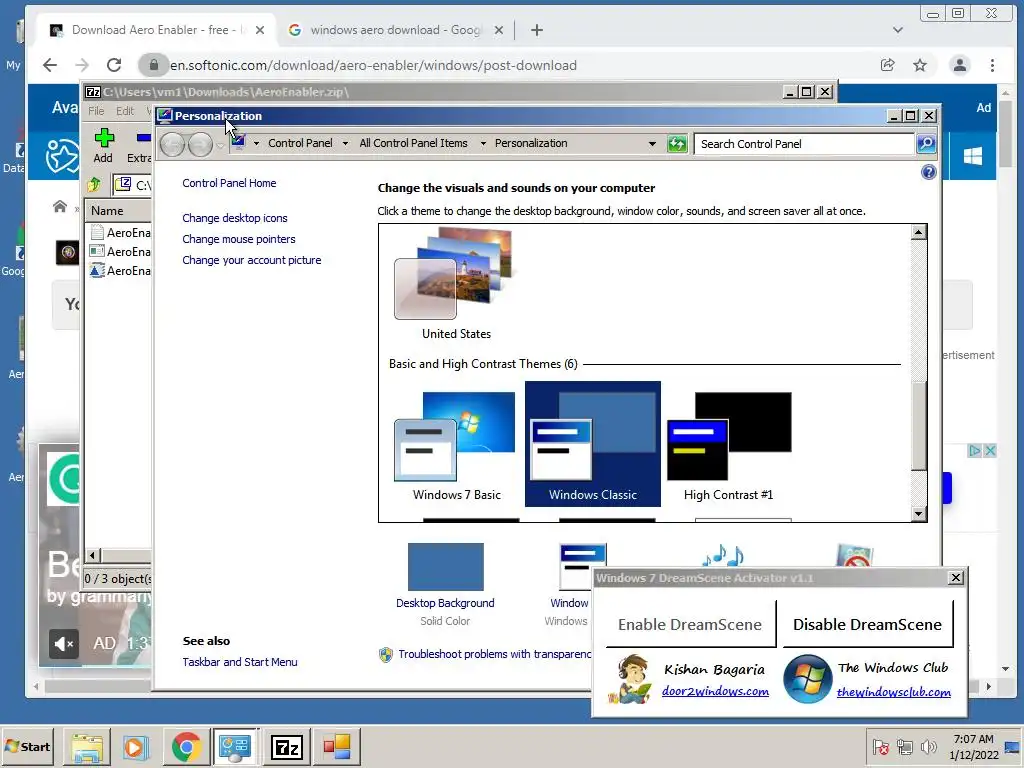This screenshot has width=1024, height=768.
Task: Reload the Chrome page
Action: [114, 65]
